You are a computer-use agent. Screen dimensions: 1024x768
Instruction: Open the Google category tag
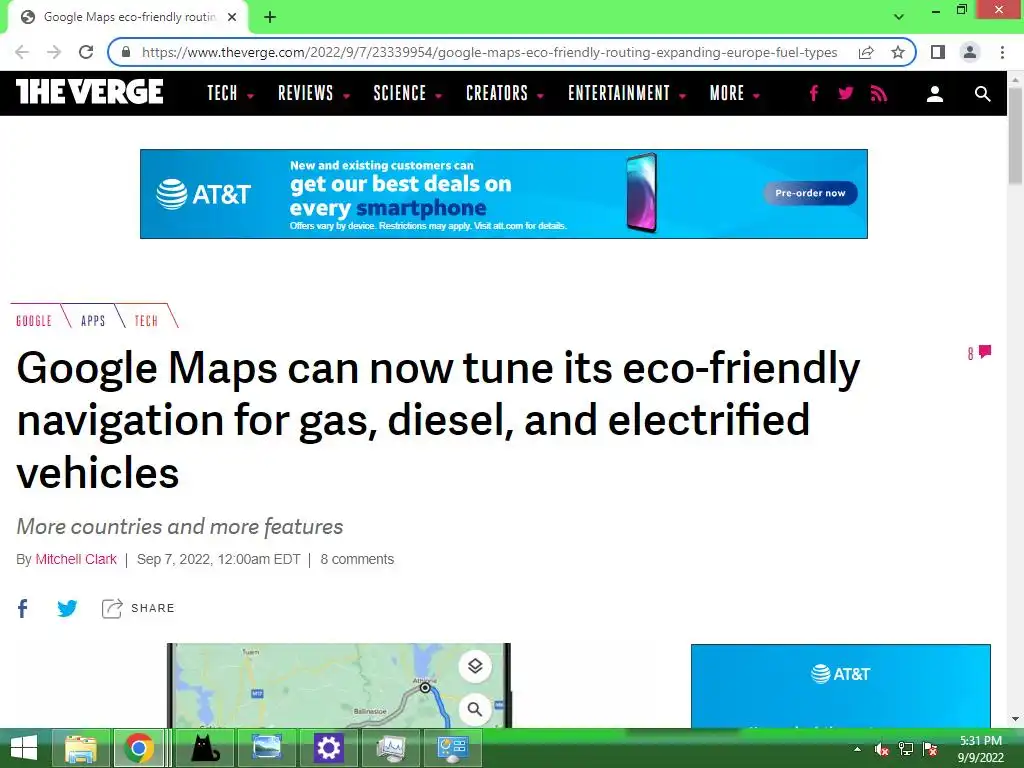point(34,321)
